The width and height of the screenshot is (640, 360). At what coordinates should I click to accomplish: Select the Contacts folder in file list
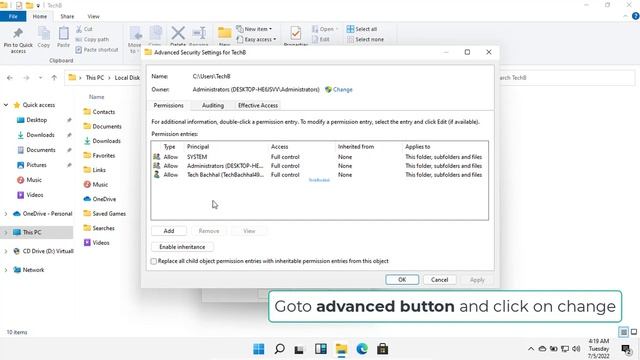click(103, 111)
